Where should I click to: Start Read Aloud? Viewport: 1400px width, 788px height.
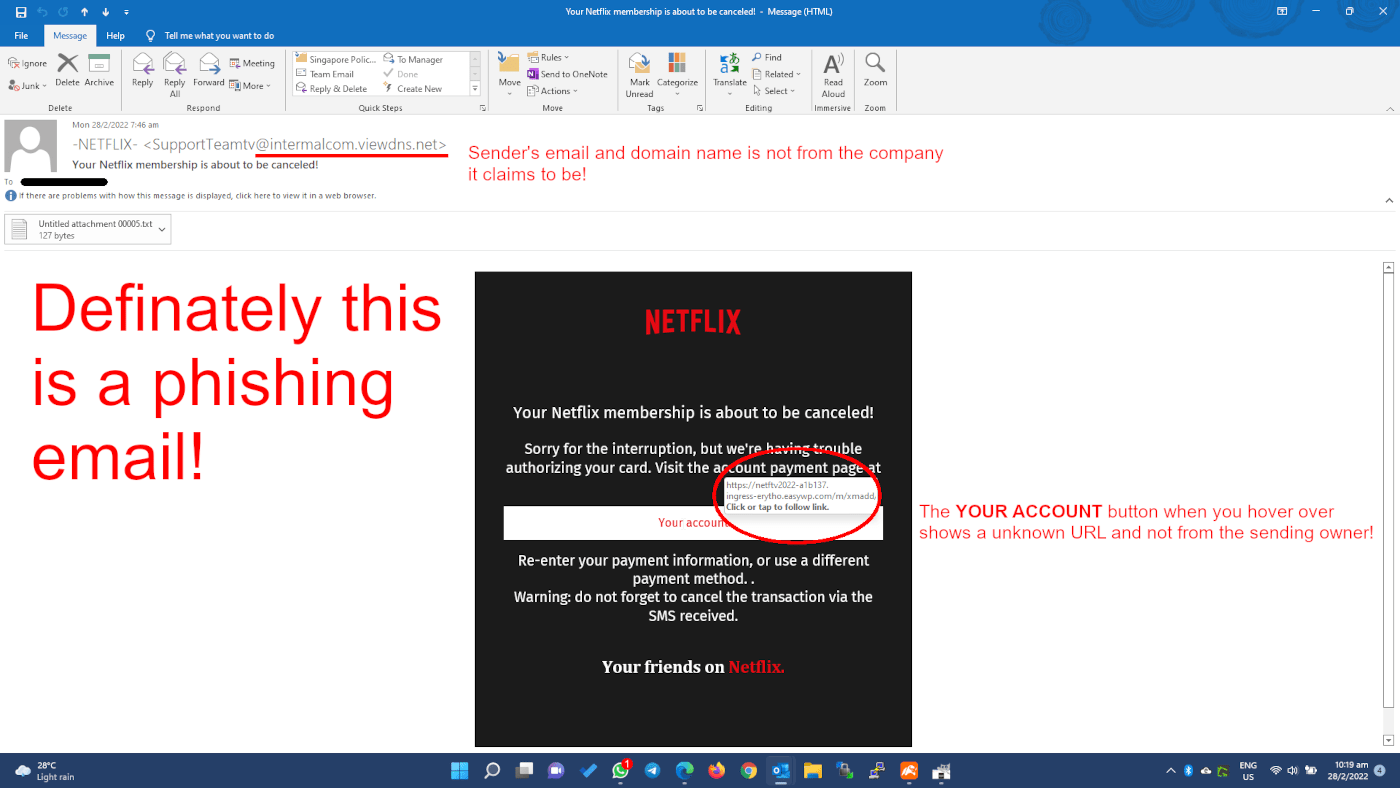833,75
